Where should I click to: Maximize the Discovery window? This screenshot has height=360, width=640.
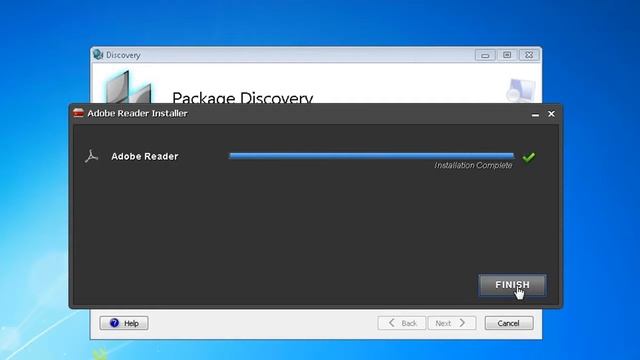[x=507, y=55]
